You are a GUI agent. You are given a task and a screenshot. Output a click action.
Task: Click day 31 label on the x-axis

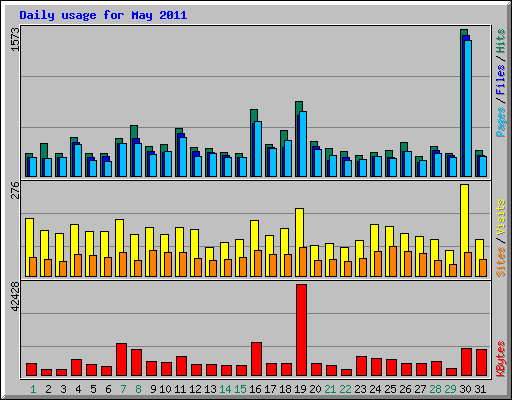(480, 389)
